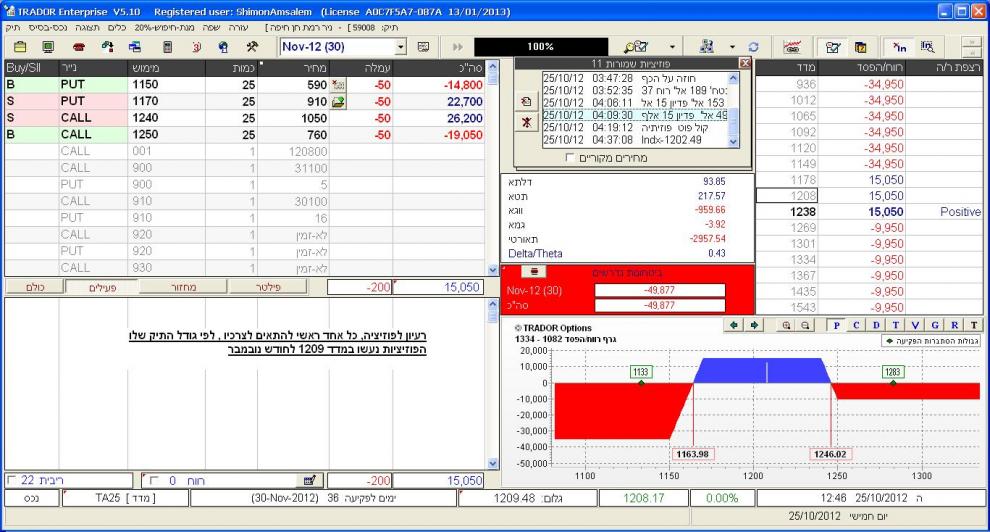Open dropdown arrow next to magnifier icon

pos(672,47)
